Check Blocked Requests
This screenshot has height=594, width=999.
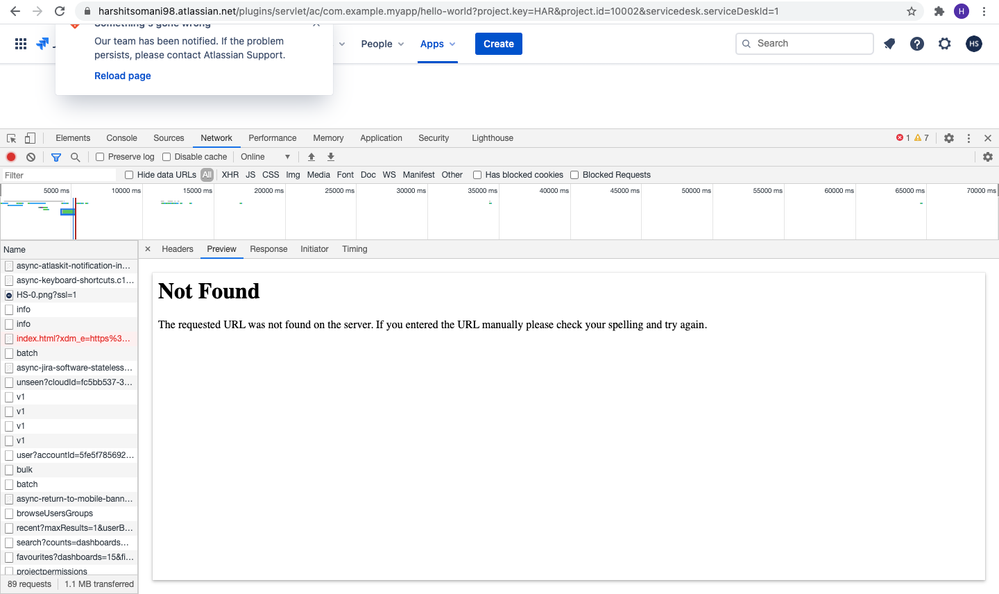click(574, 175)
